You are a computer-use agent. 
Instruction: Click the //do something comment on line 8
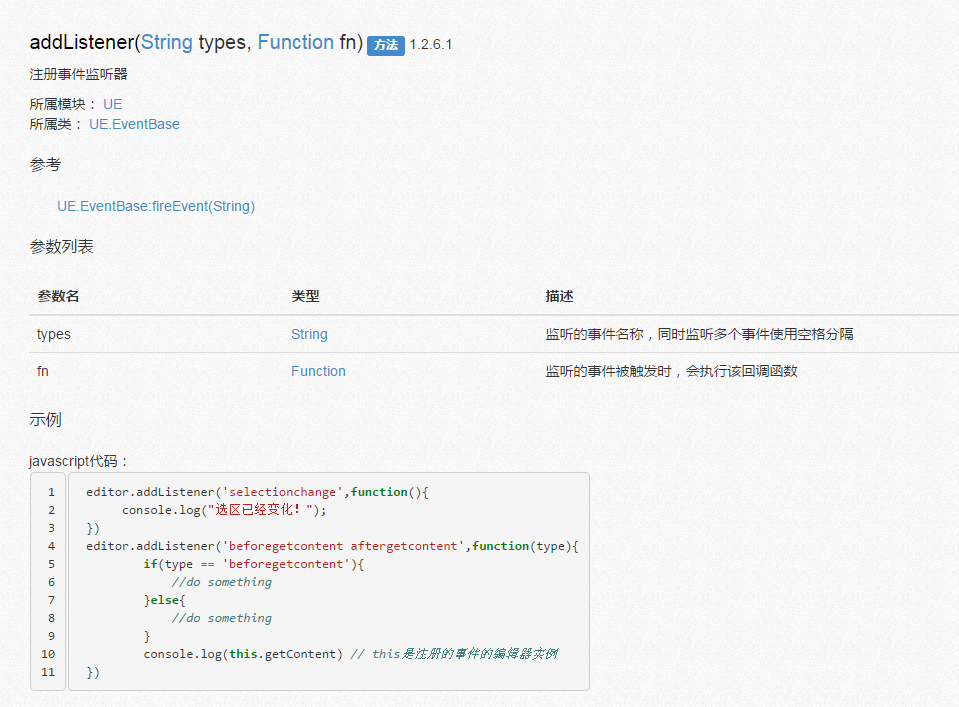click(221, 618)
